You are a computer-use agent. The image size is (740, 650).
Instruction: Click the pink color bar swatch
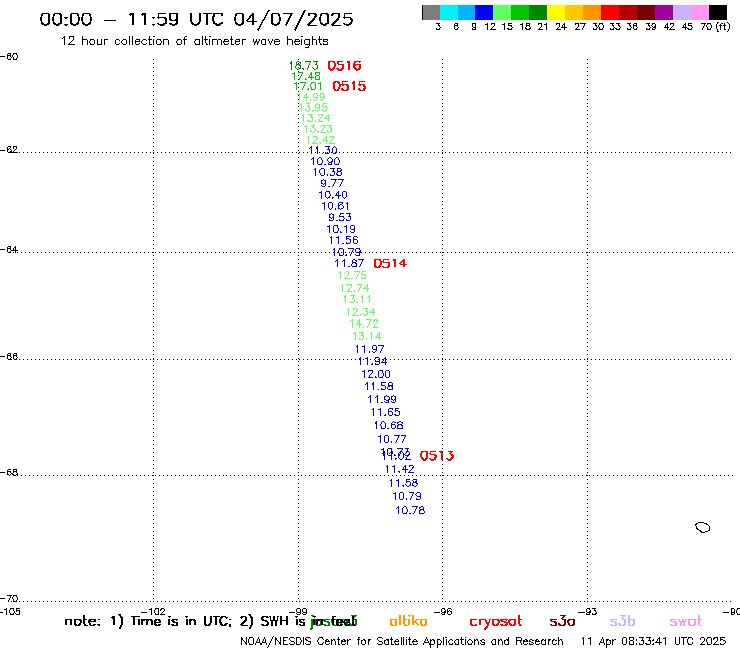point(699,12)
